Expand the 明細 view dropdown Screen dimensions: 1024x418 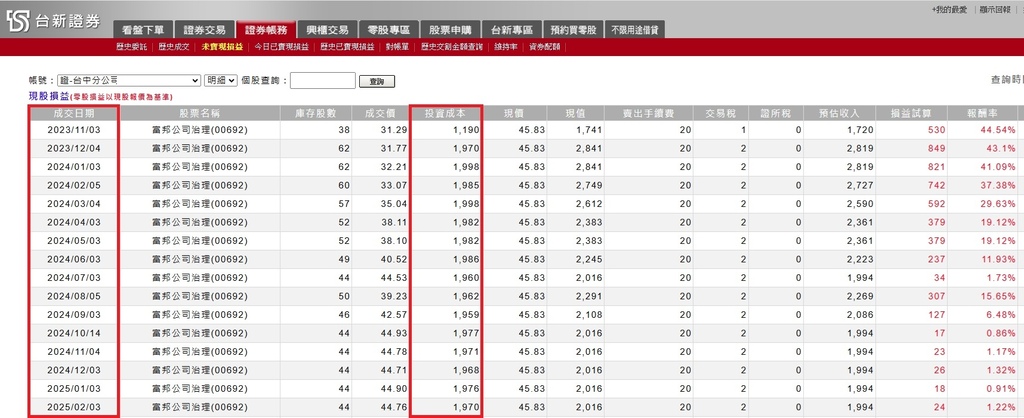tap(221, 80)
